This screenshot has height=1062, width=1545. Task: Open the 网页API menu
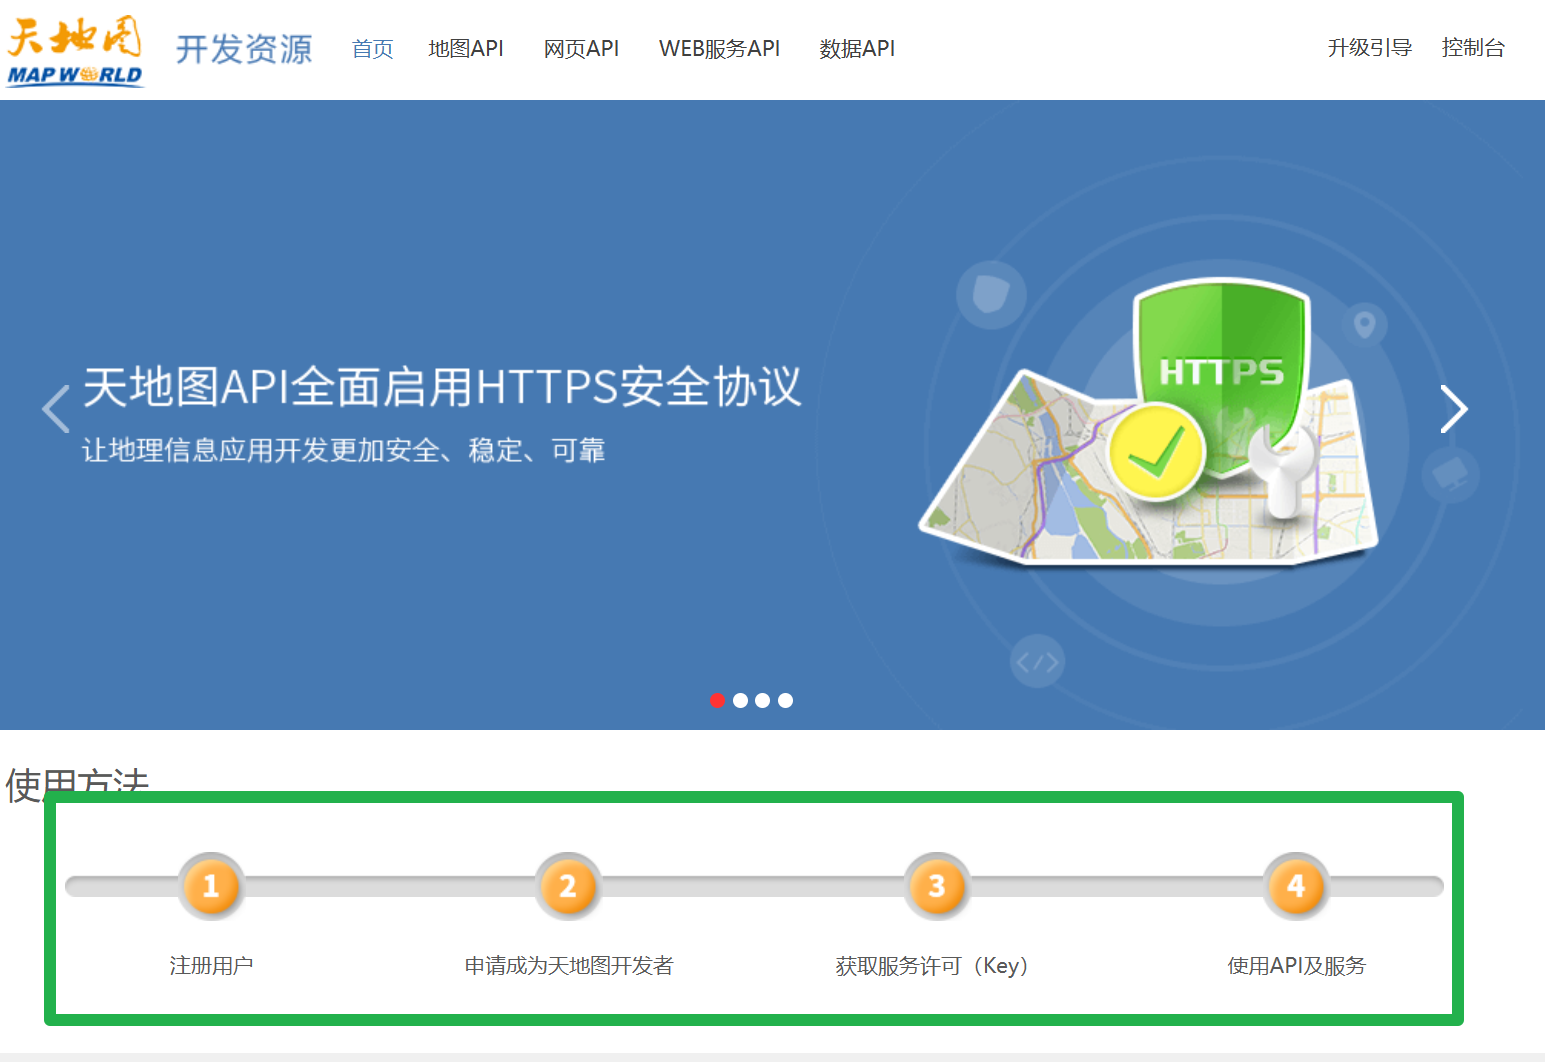581,48
